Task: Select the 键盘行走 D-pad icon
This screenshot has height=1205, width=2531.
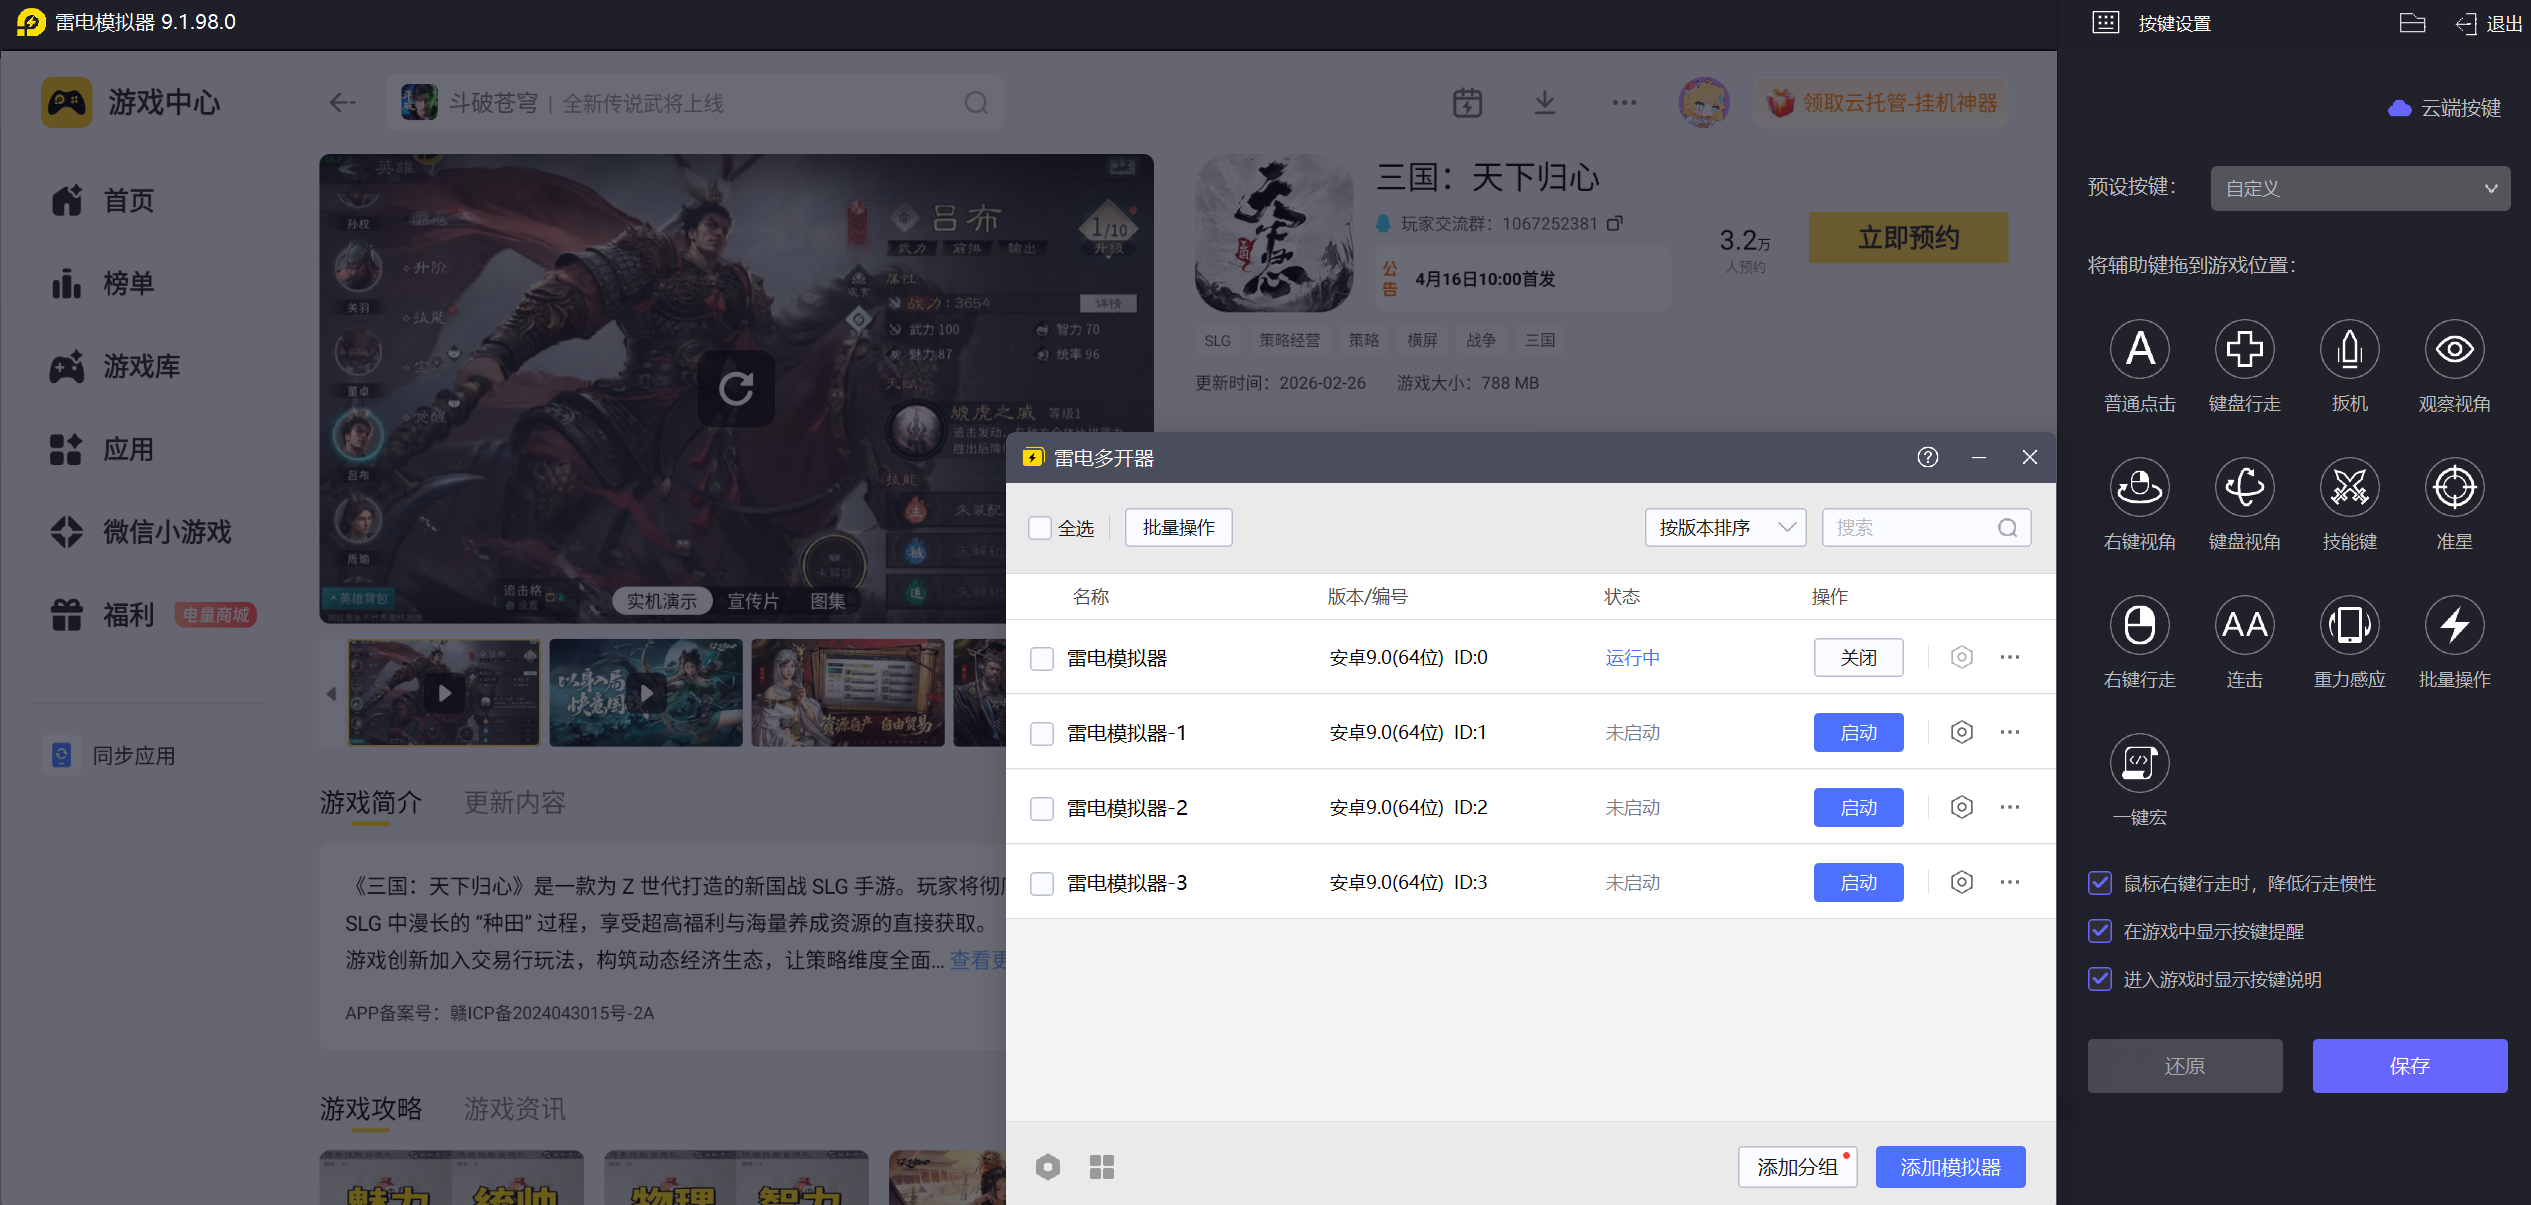Action: coord(2244,350)
